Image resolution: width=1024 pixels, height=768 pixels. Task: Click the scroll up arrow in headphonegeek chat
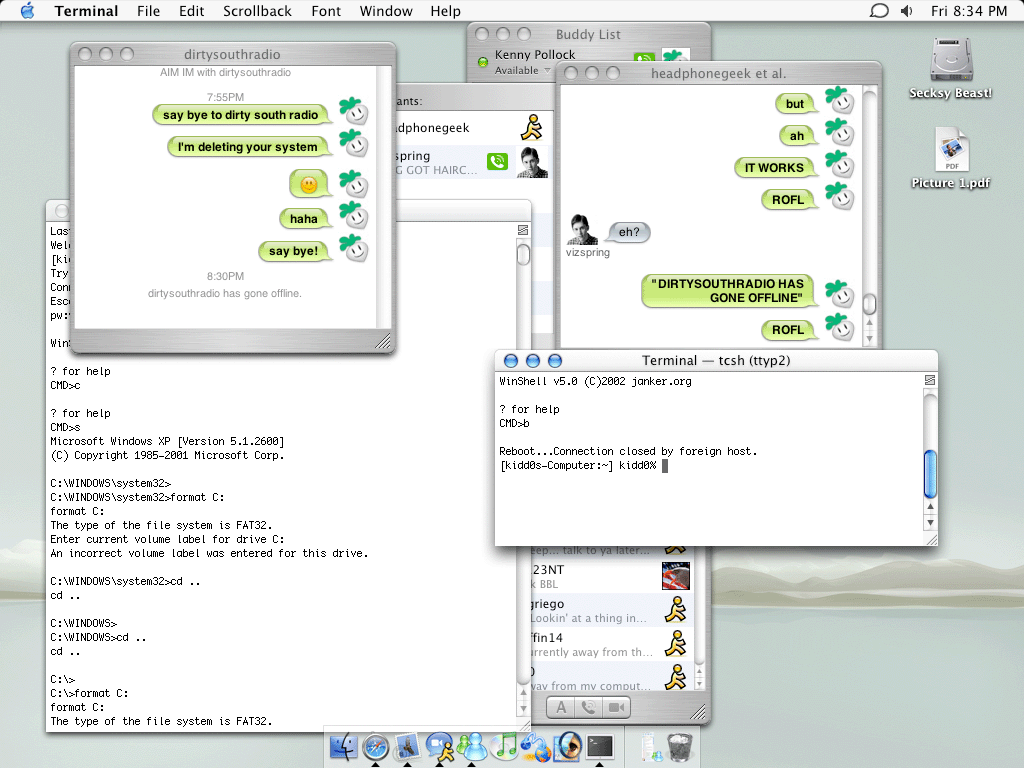coord(869,323)
